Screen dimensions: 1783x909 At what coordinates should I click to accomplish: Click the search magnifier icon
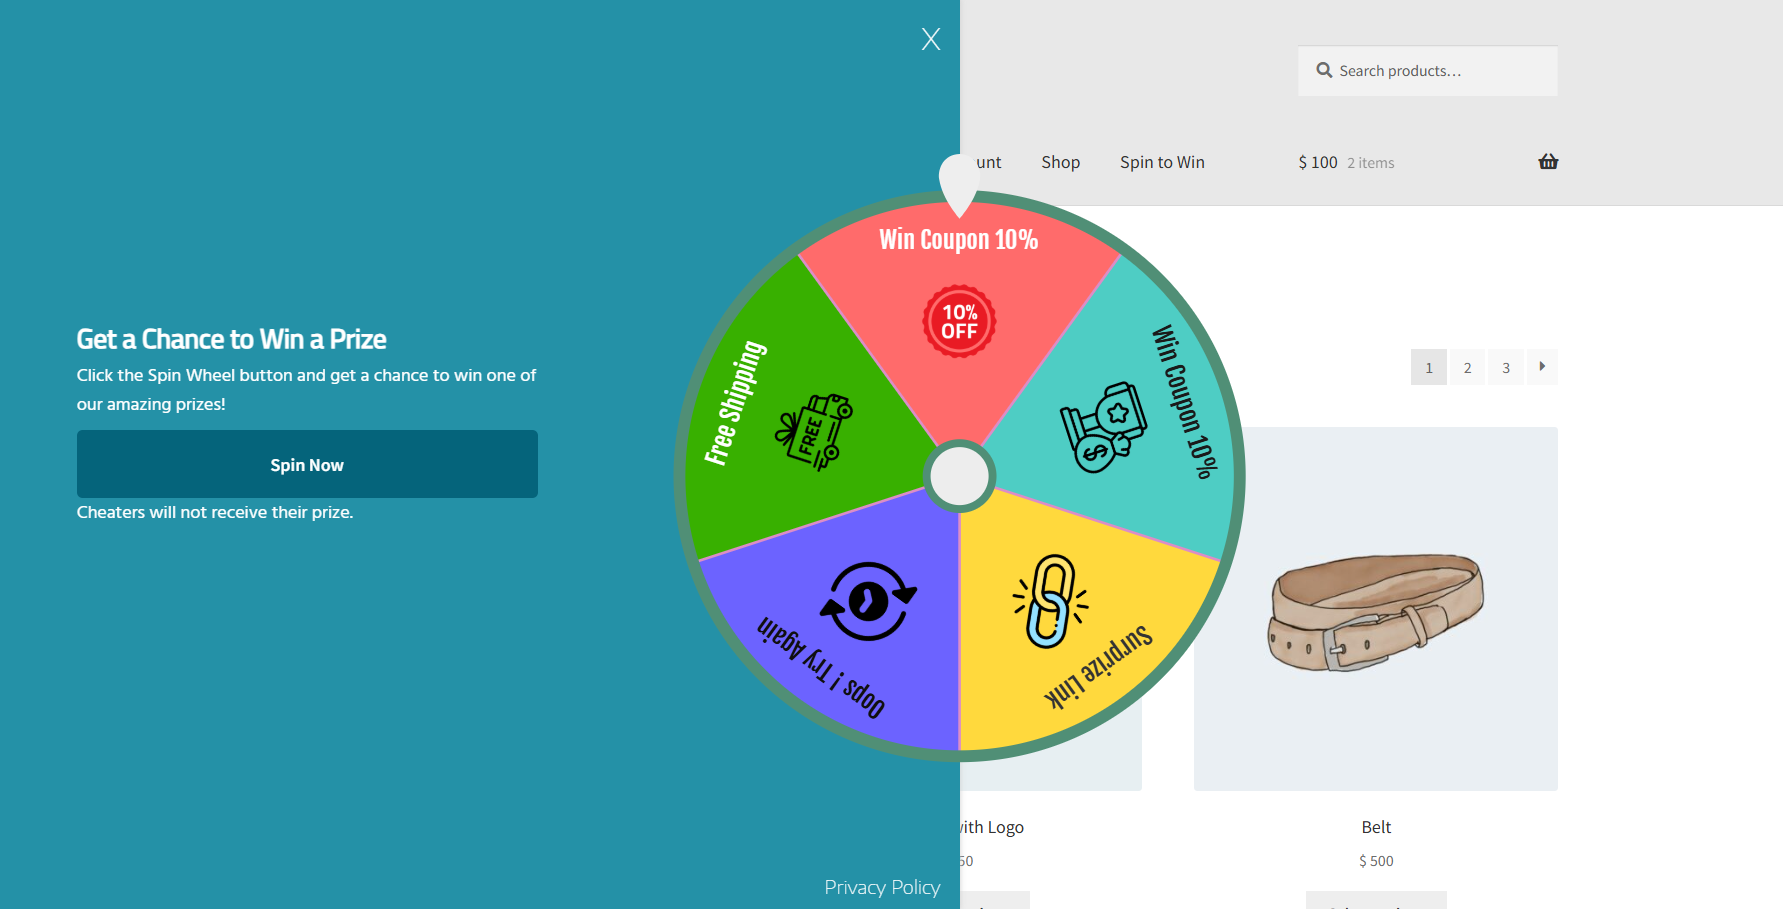1324,70
